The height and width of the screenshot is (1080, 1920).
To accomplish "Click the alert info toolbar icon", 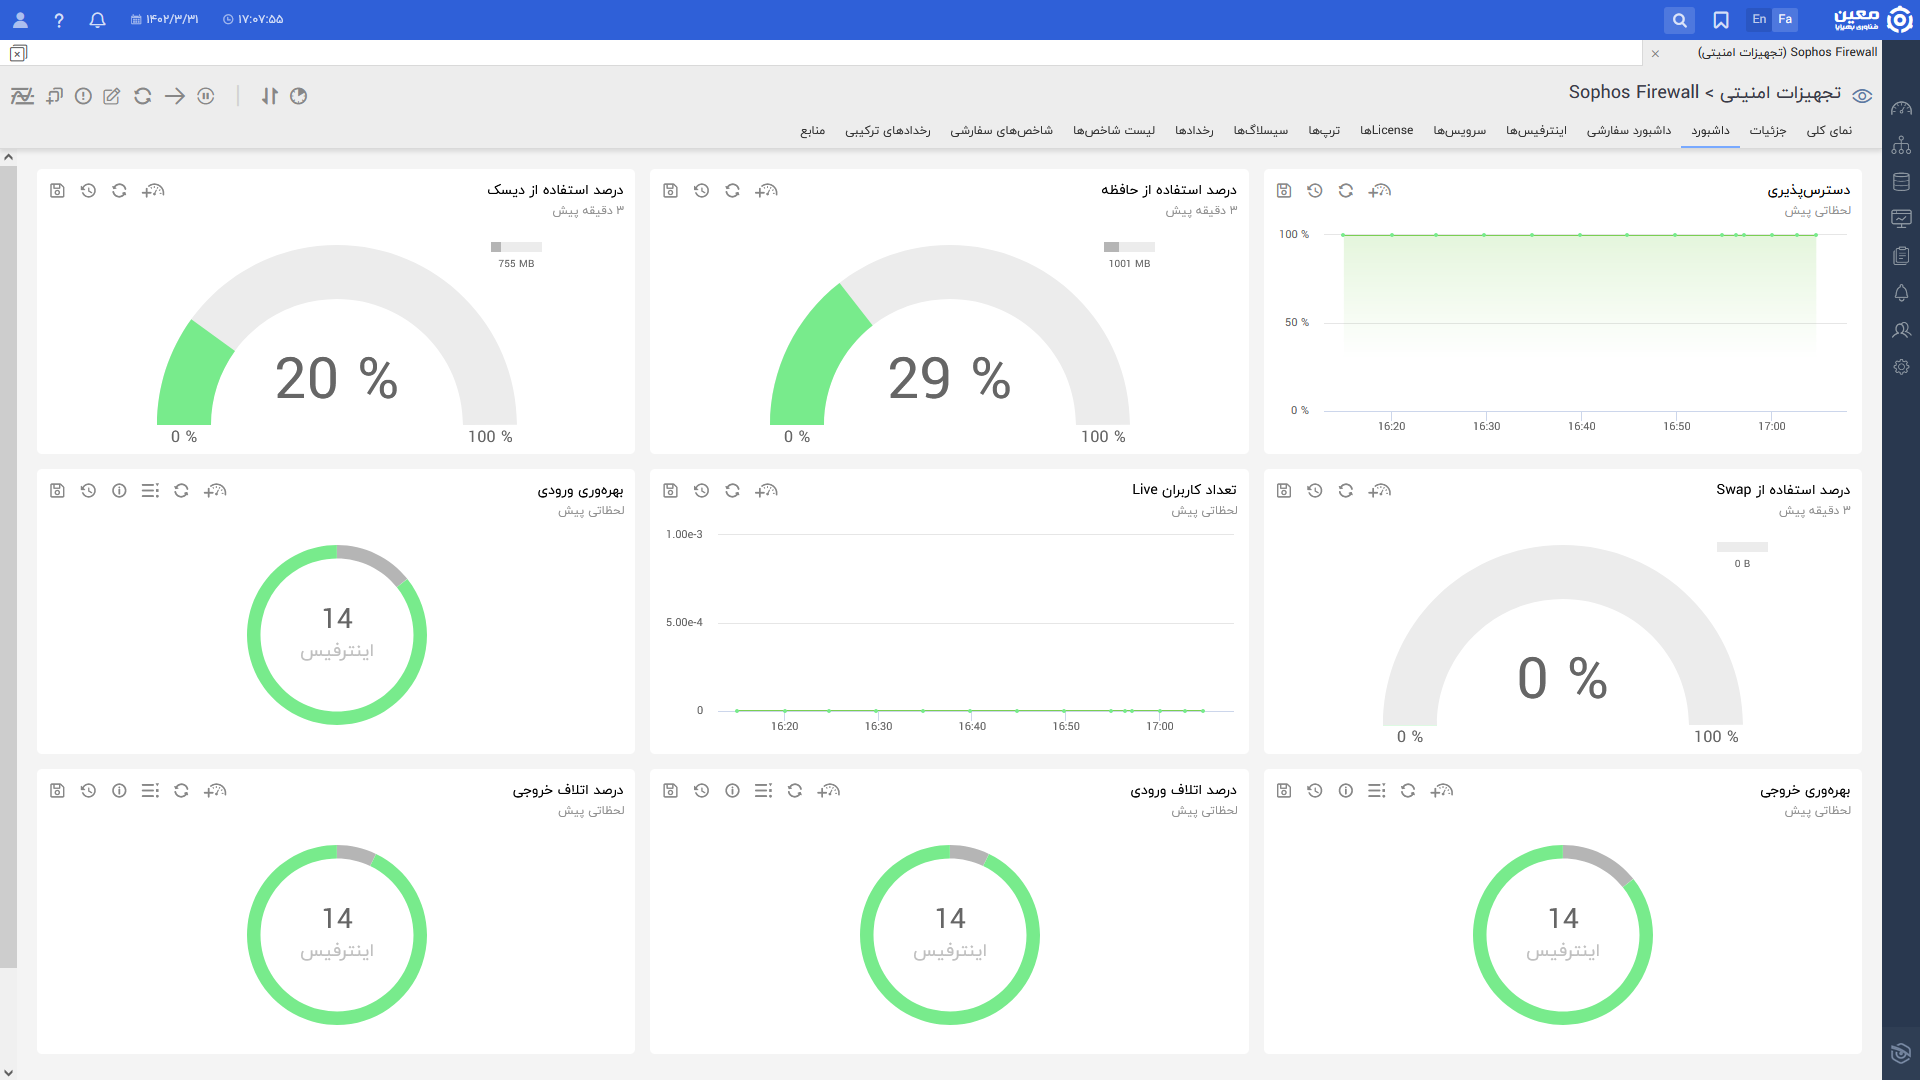I will point(83,96).
